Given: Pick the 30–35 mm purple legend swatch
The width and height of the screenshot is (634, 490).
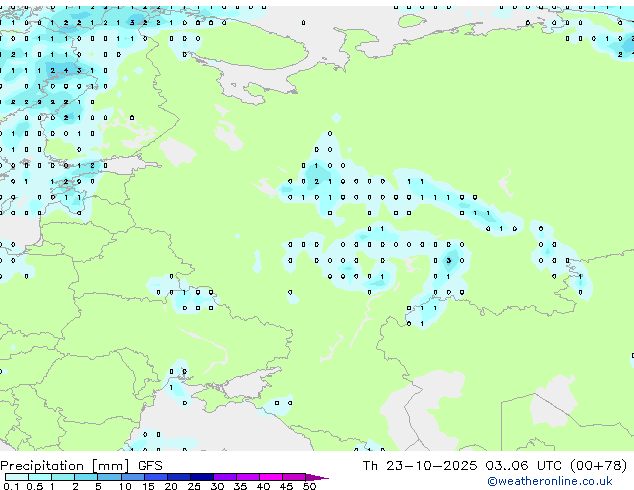Looking at the screenshot, I should pyautogui.click(x=224, y=477).
